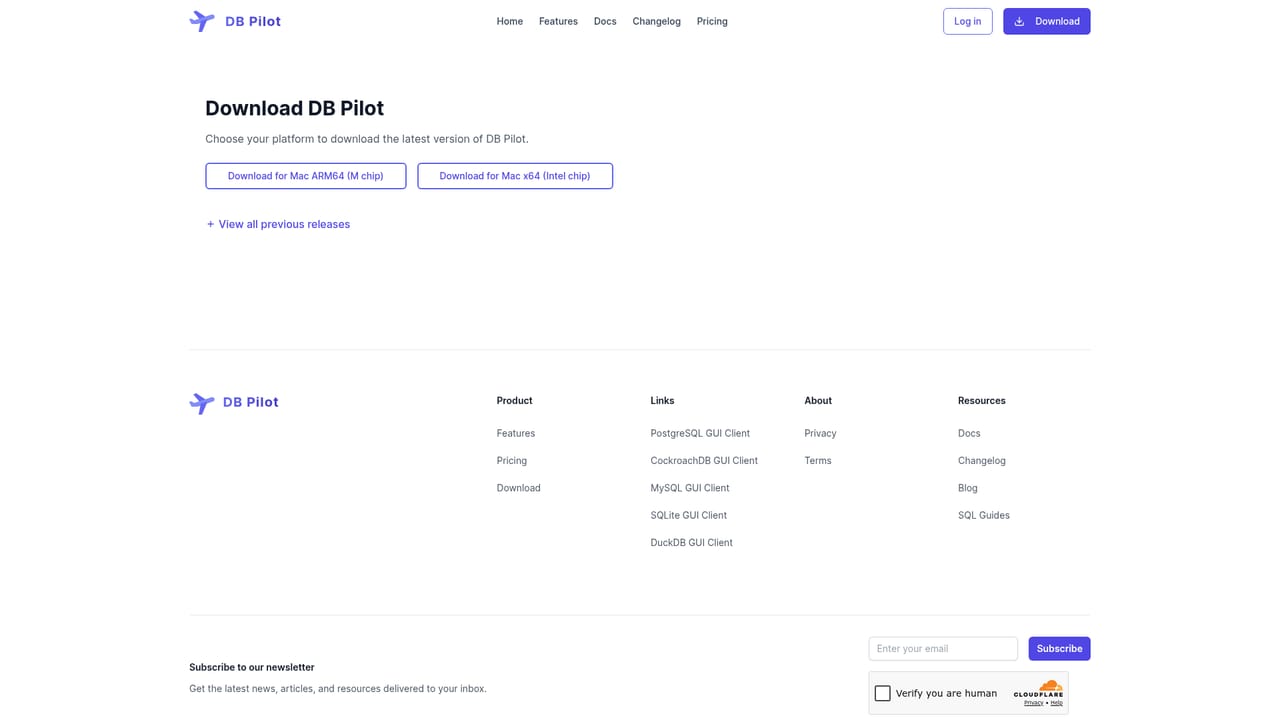Click the Cloudflare logo in the captcha widget

1038,688
